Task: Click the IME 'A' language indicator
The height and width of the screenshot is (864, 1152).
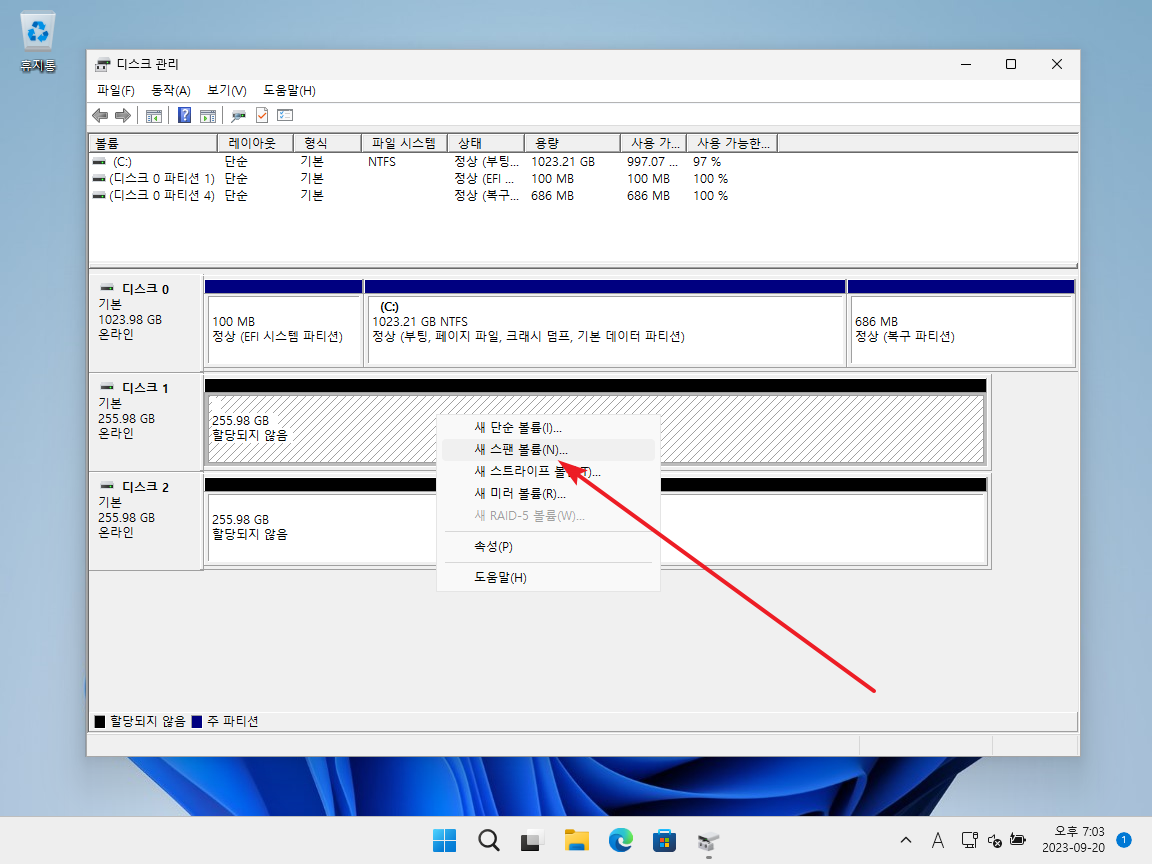Action: (937, 840)
